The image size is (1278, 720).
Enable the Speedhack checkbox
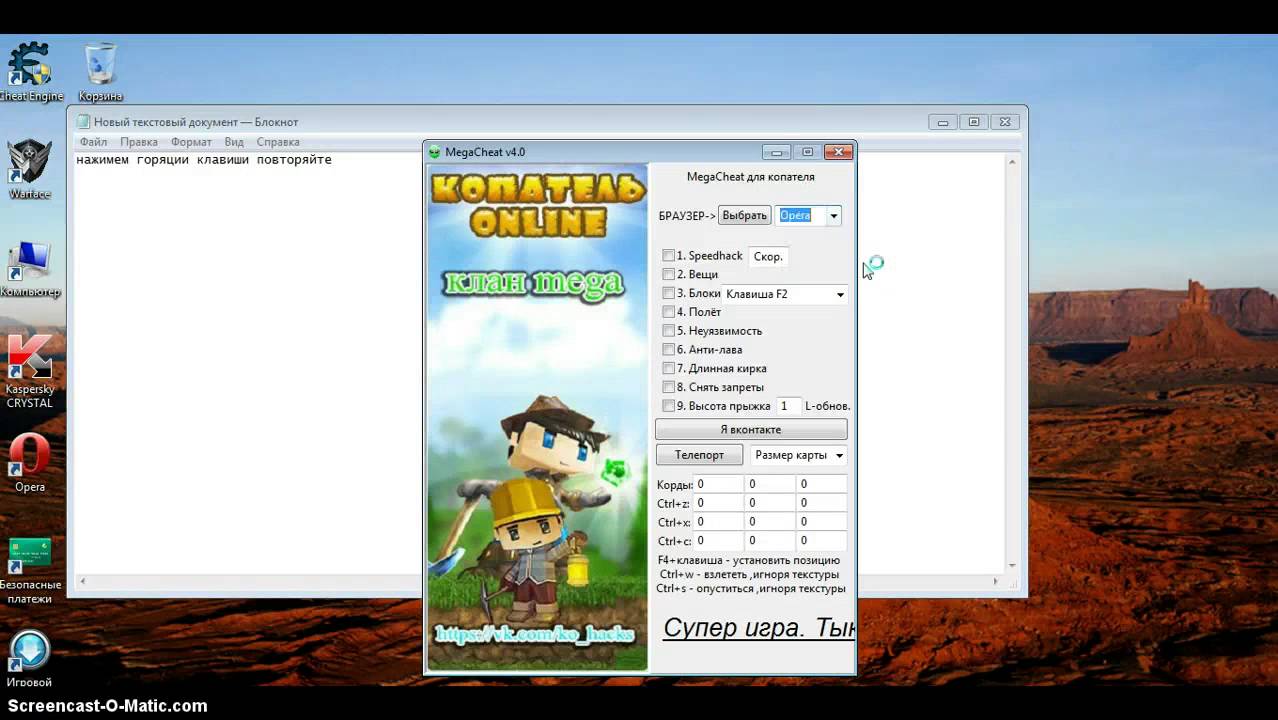point(668,256)
